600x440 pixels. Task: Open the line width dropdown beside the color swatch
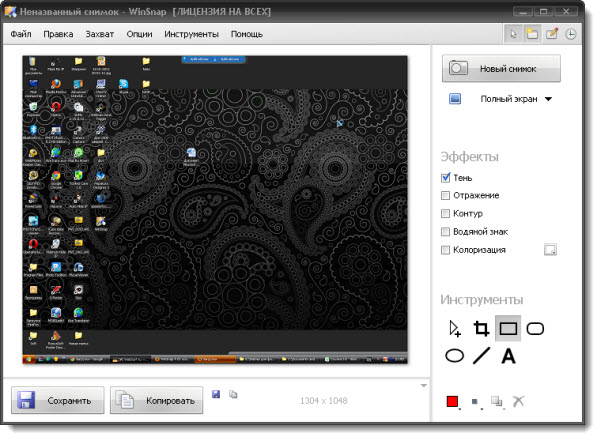coord(475,403)
